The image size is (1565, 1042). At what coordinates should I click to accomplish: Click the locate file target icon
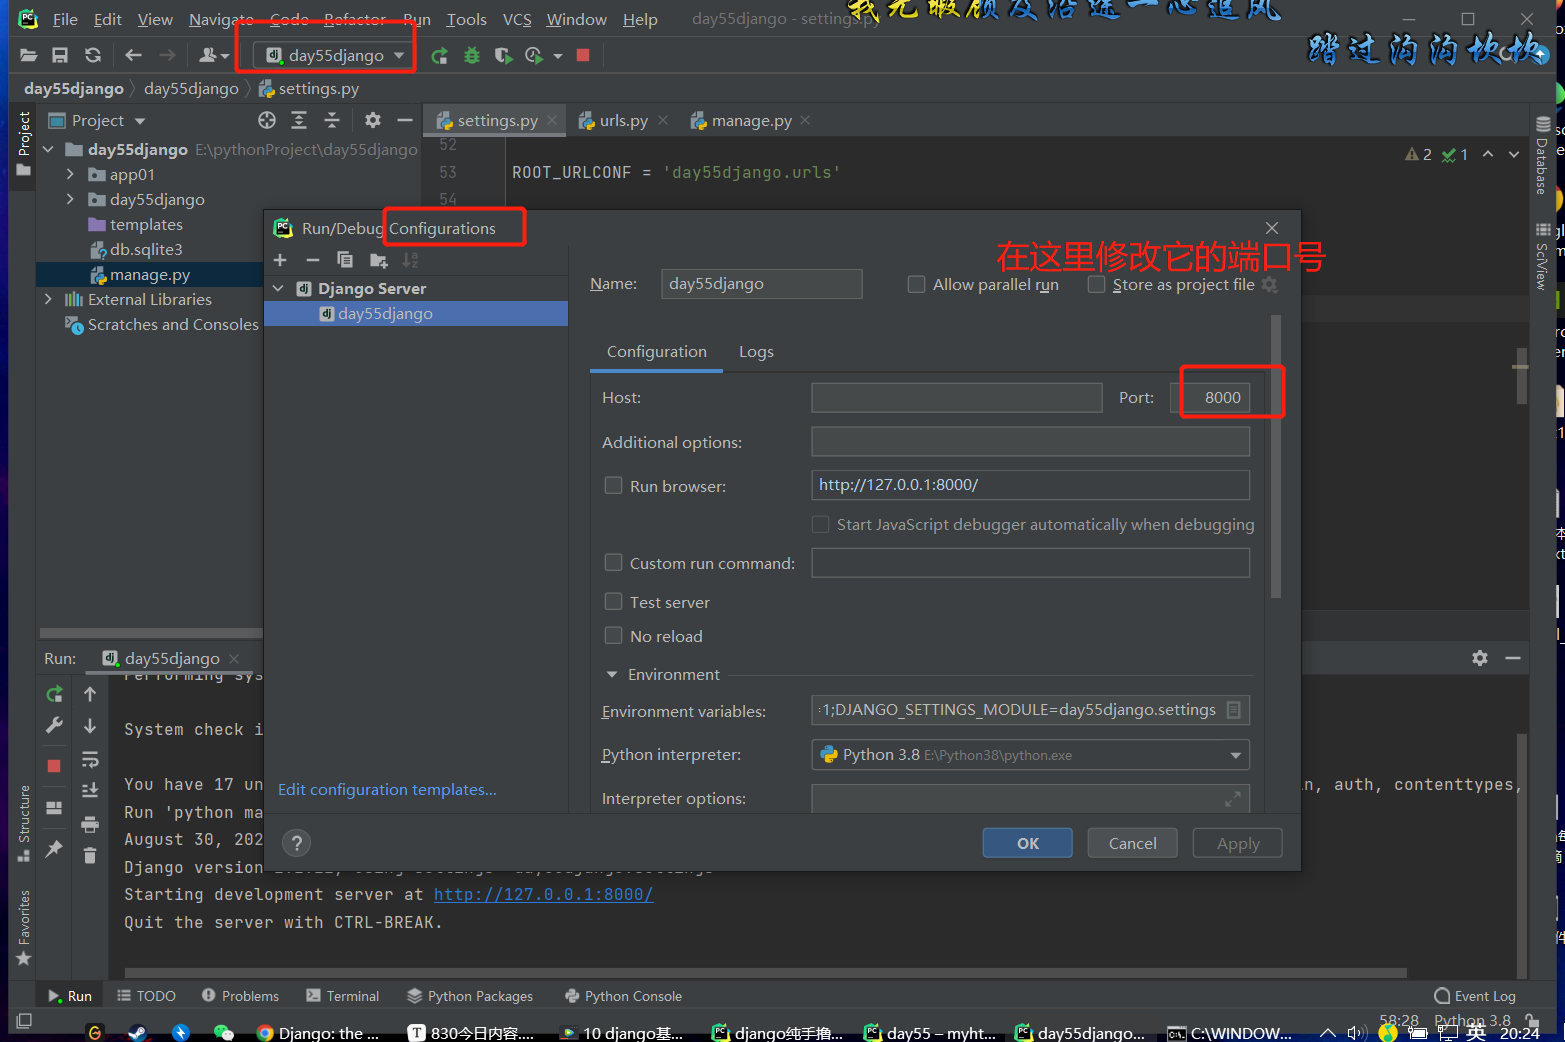click(x=267, y=120)
